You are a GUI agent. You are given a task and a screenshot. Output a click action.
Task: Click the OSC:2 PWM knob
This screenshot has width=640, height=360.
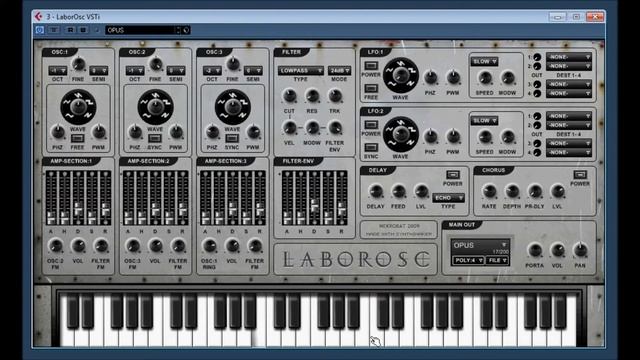point(176,132)
